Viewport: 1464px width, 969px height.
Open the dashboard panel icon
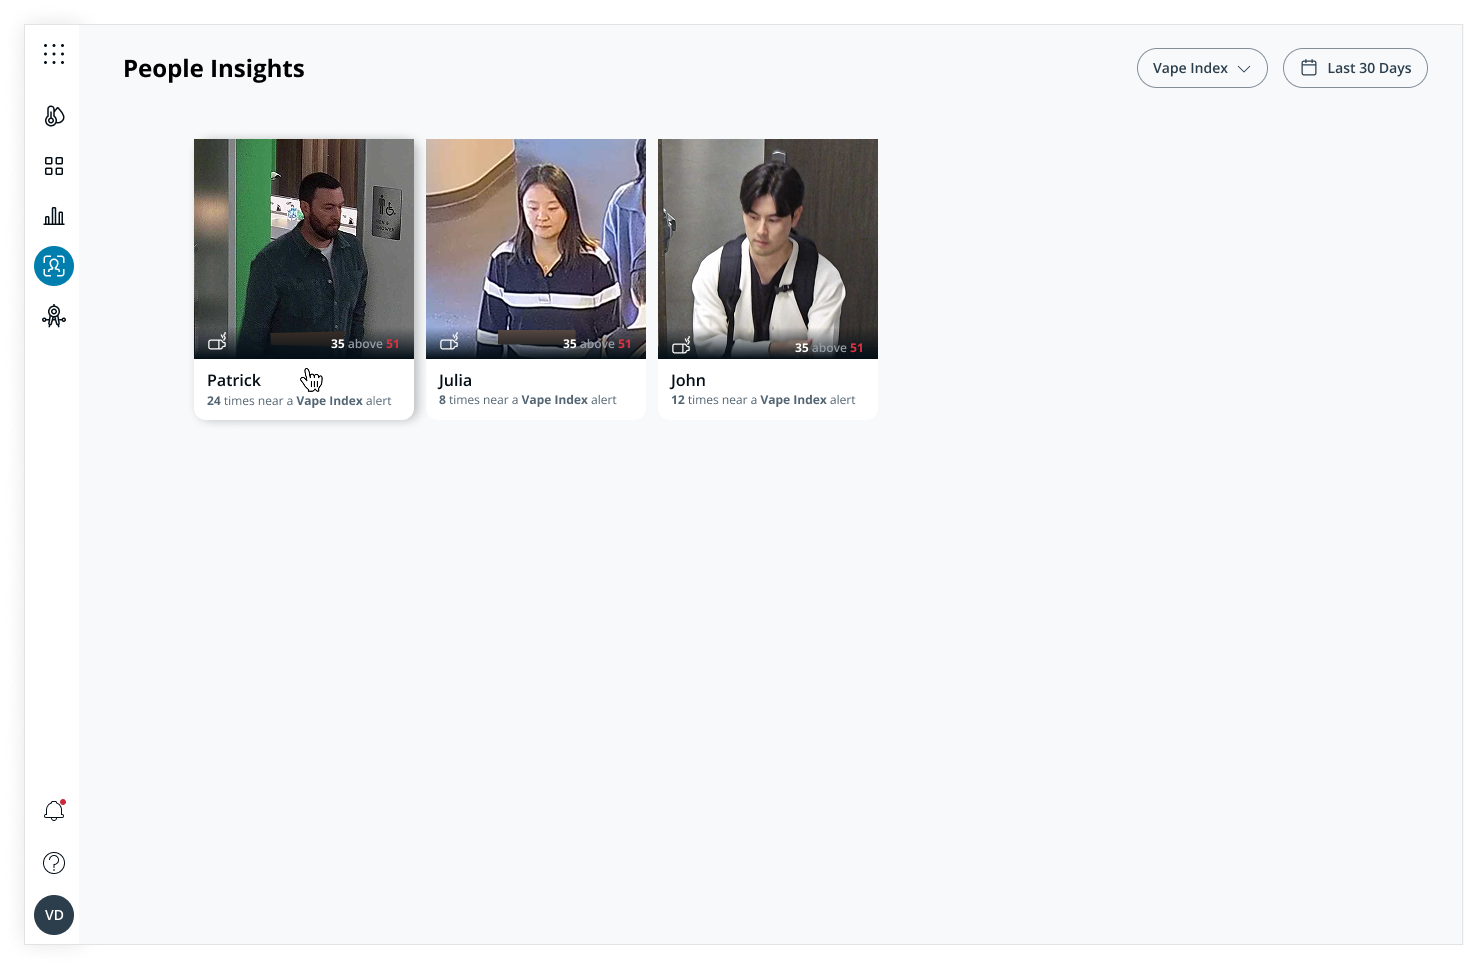tap(54, 166)
